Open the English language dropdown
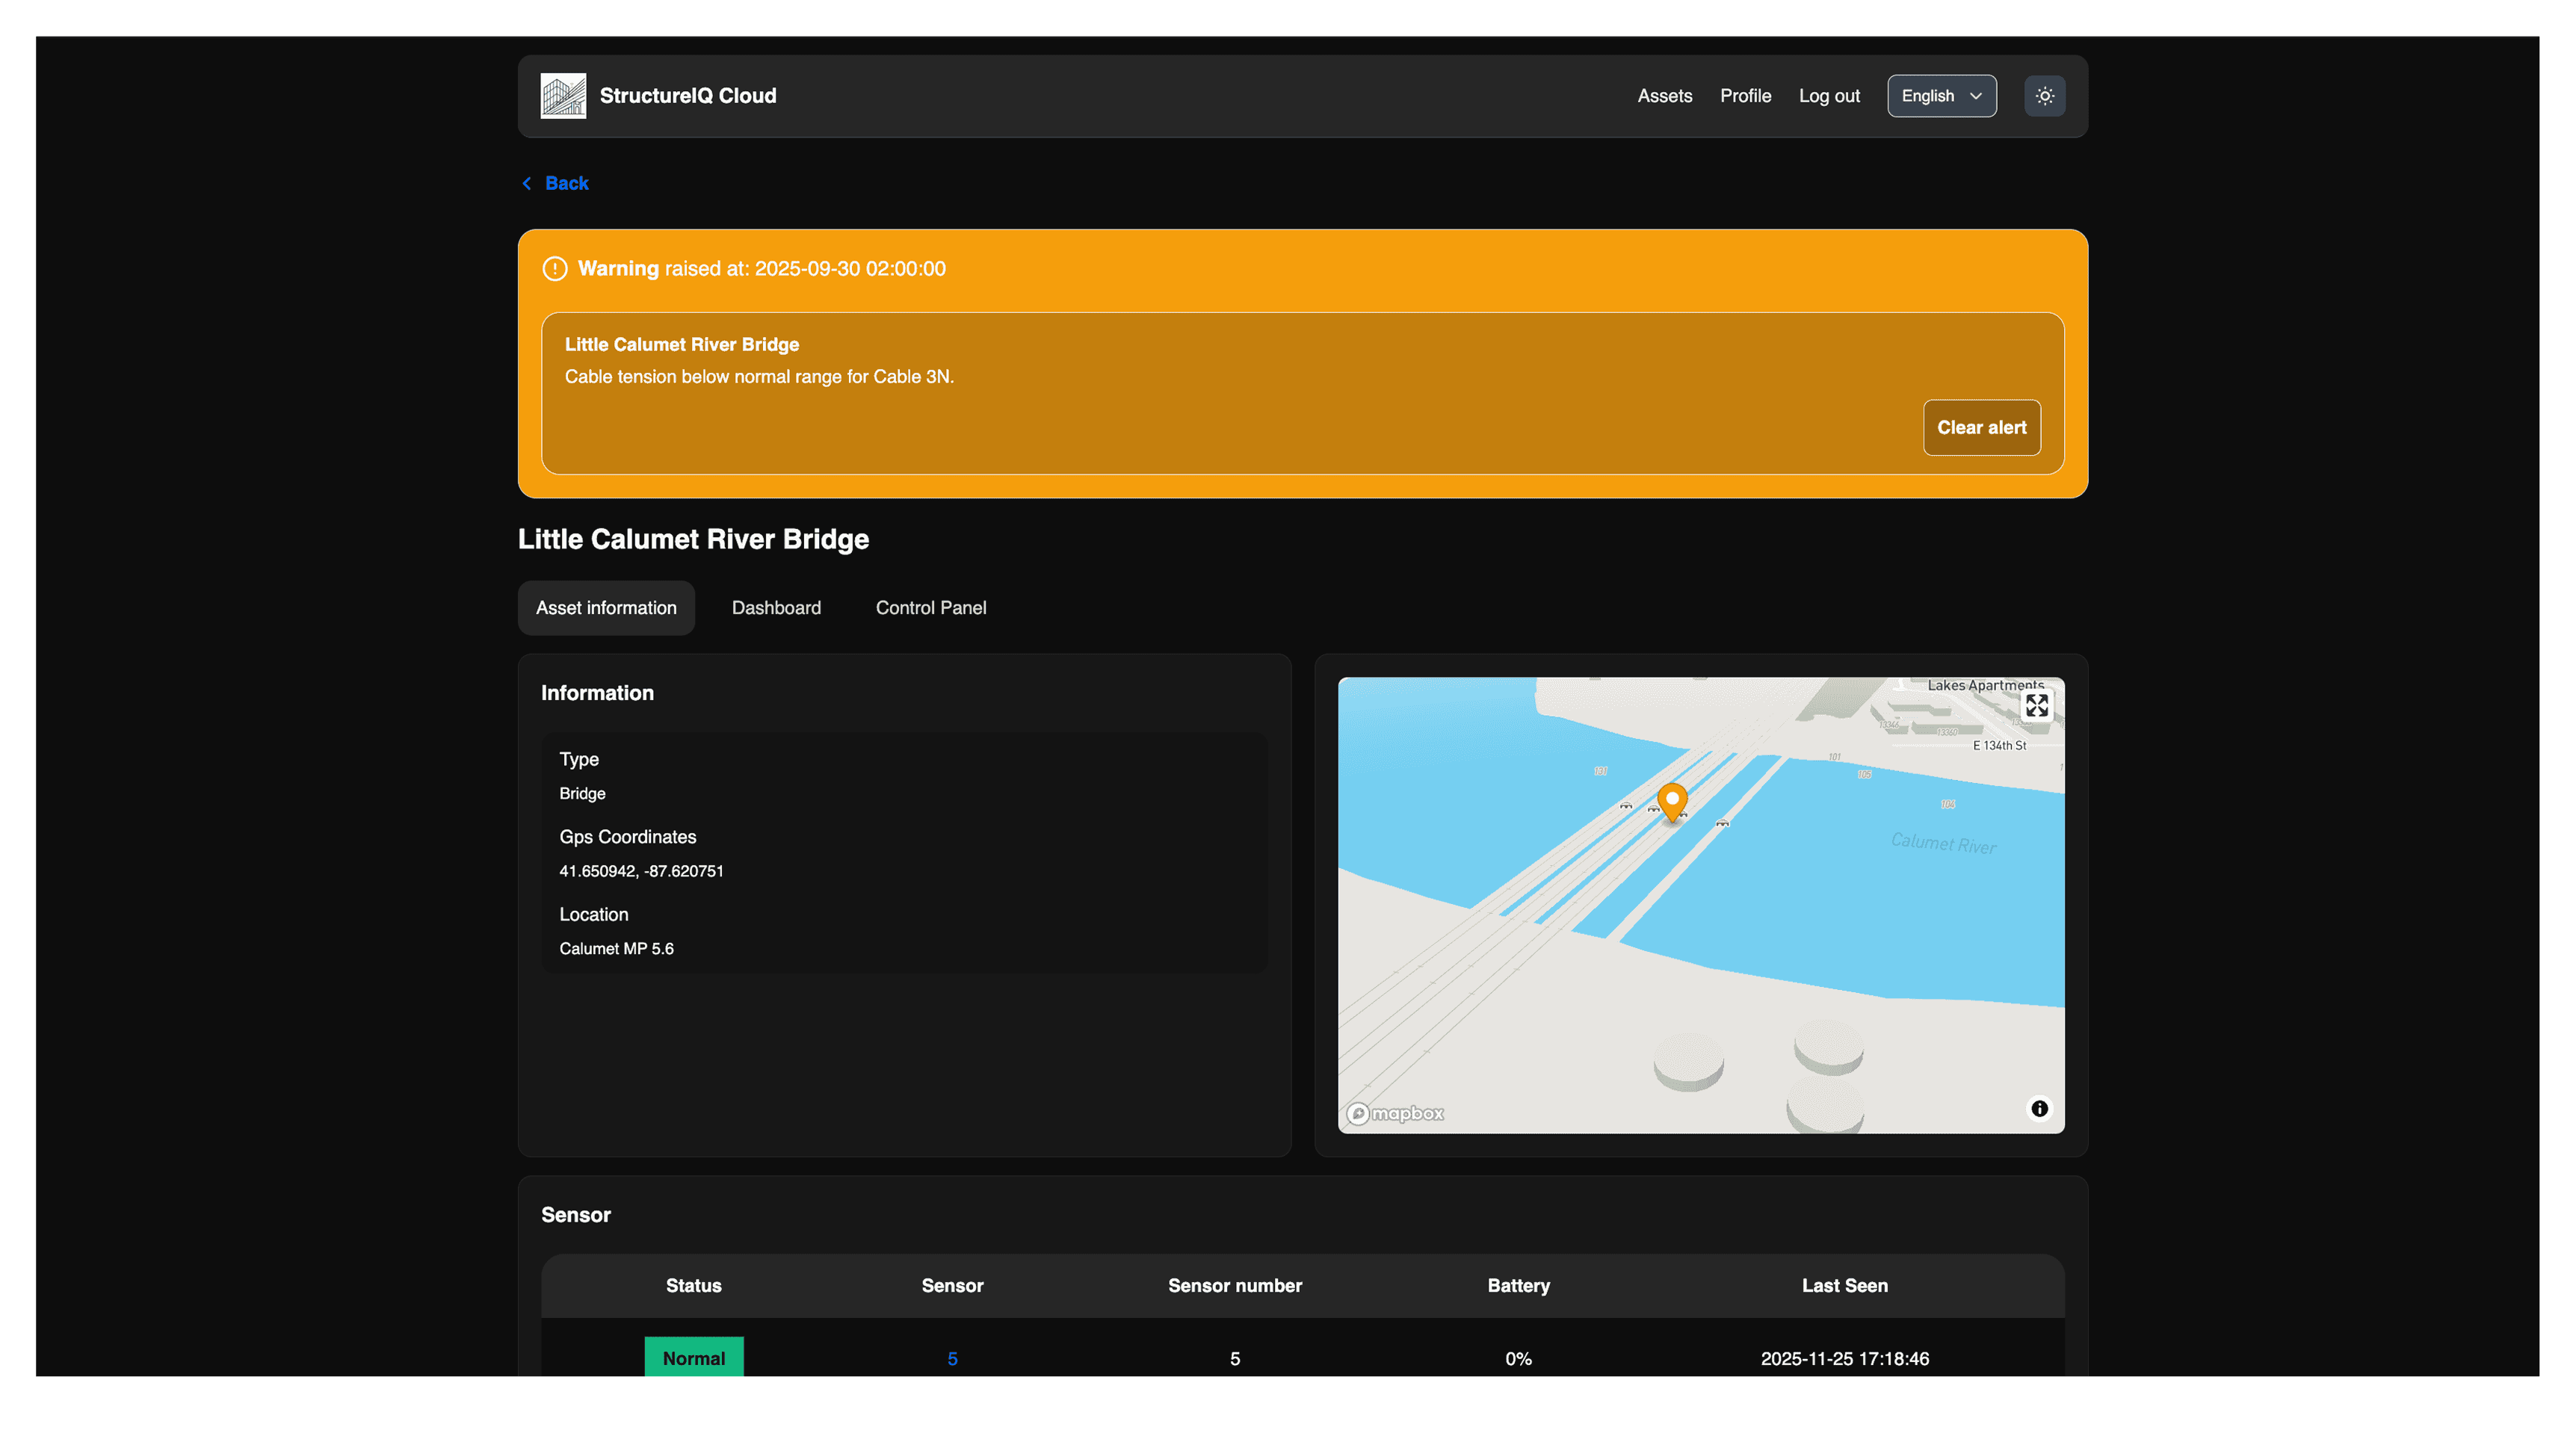The width and height of the screenshot is (2576, 1433). (x=1941, y=96)
